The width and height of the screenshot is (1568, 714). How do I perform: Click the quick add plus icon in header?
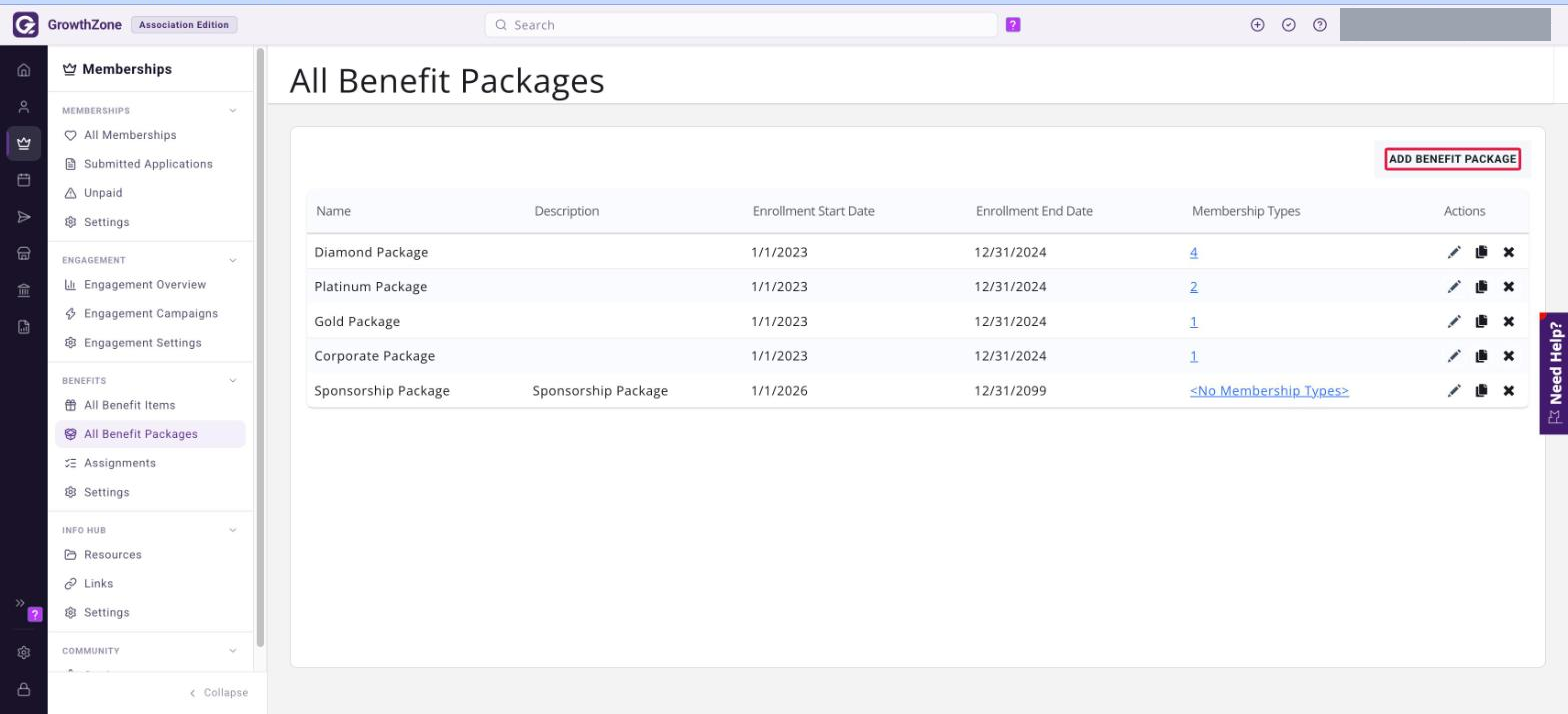coord(1258,25)
